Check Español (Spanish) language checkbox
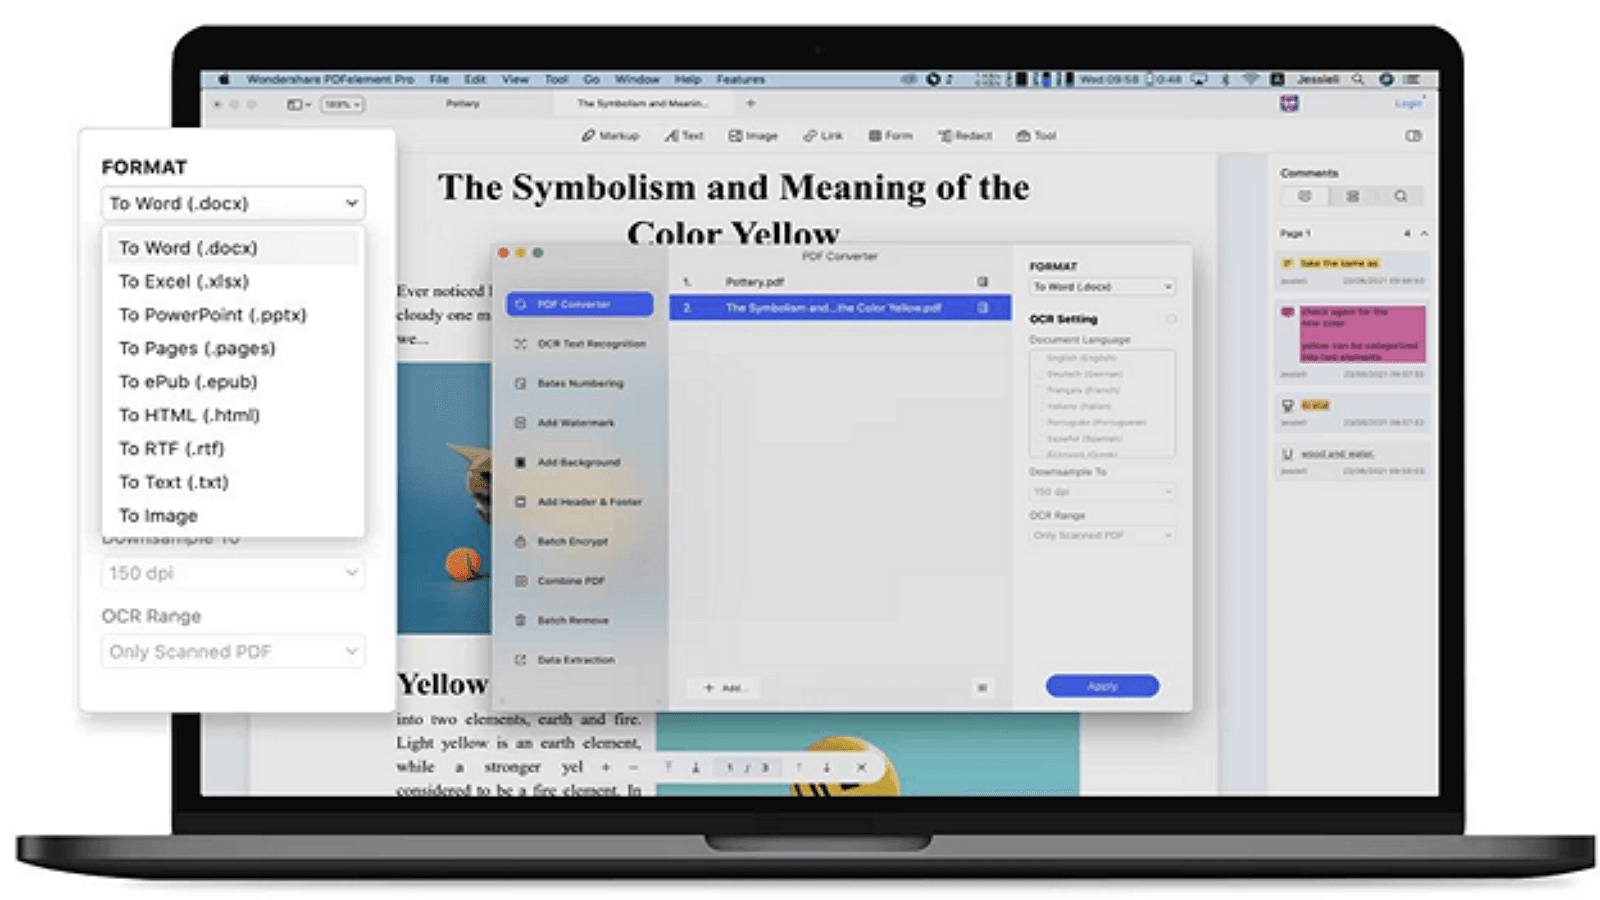The image size is (1600, 900). [1039, 438]
